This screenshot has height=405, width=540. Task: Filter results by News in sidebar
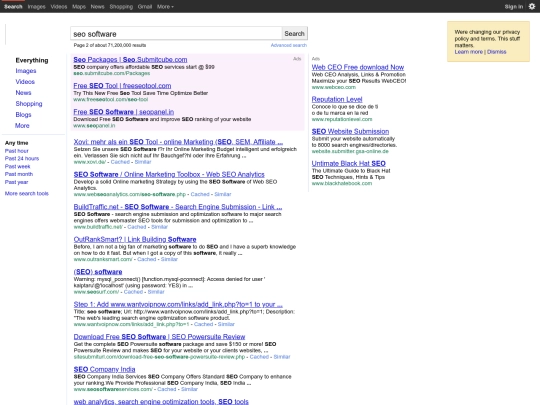pyautogui.click(x=23, y=93)
